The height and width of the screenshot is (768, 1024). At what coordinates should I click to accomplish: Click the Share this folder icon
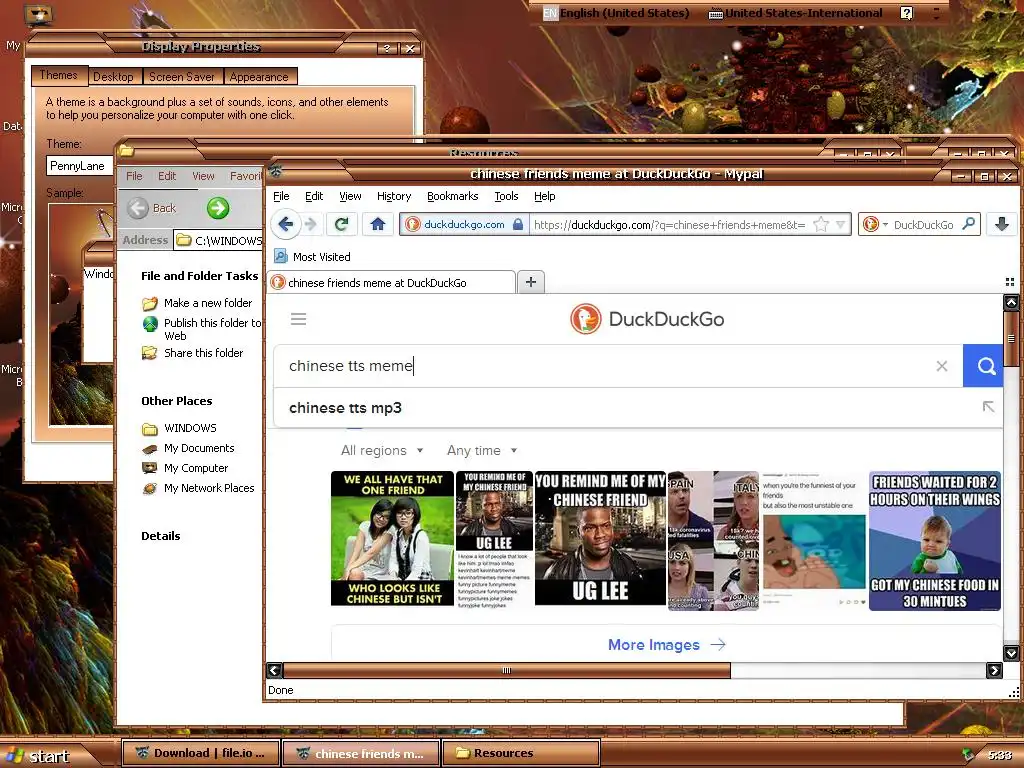pyautogui.click(x=150, y=353)
